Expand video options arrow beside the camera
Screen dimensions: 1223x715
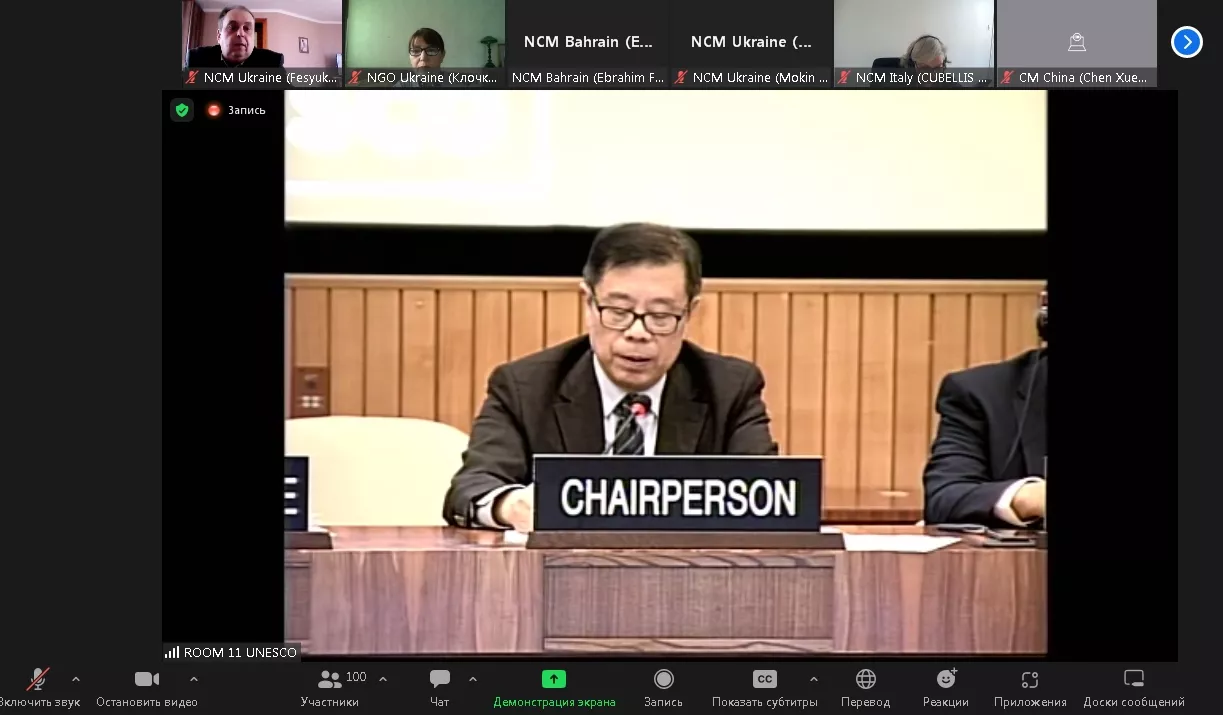194,679
